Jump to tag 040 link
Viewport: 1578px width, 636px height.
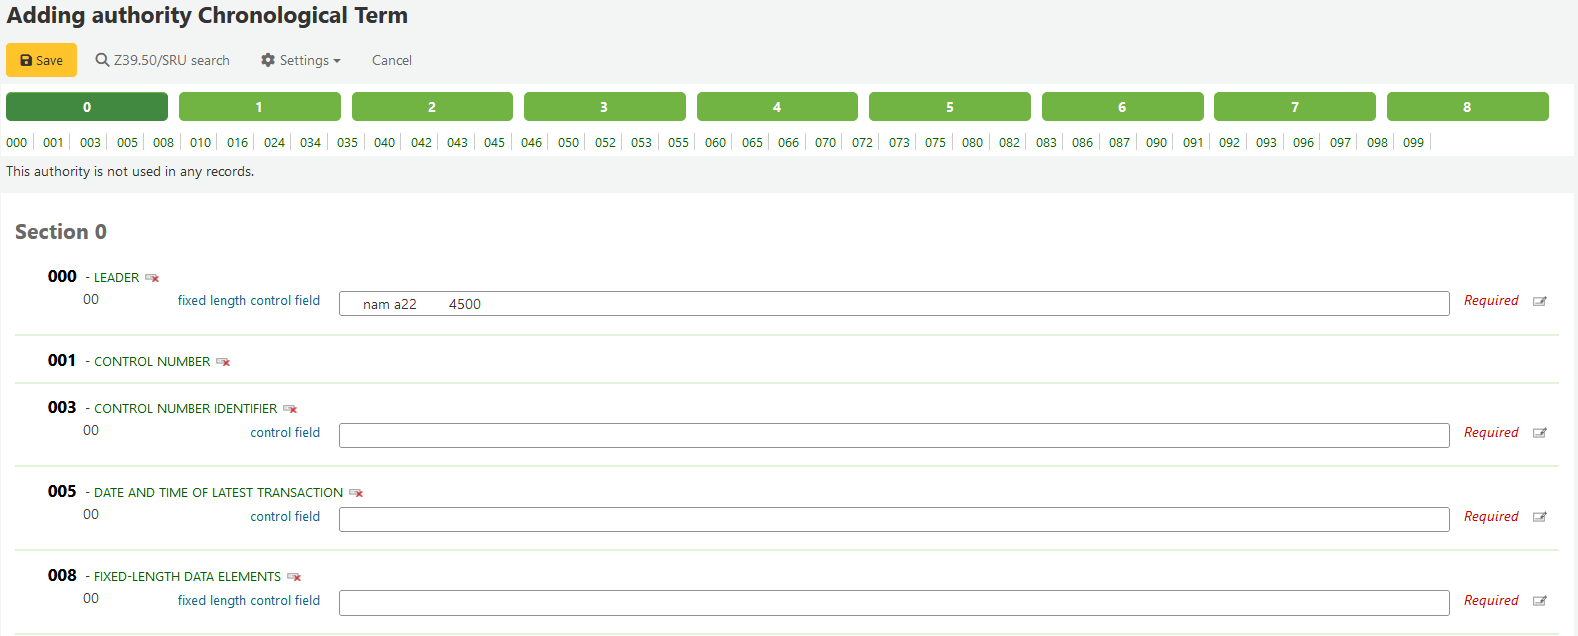click(384, 142)
